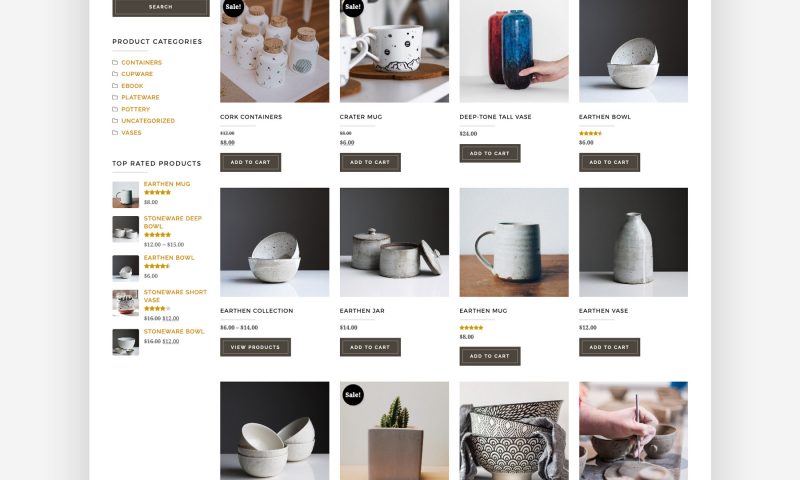This screenshot has width=800, height=480.
Task: Click the folder icon beside Pottery
Action: 115,109
